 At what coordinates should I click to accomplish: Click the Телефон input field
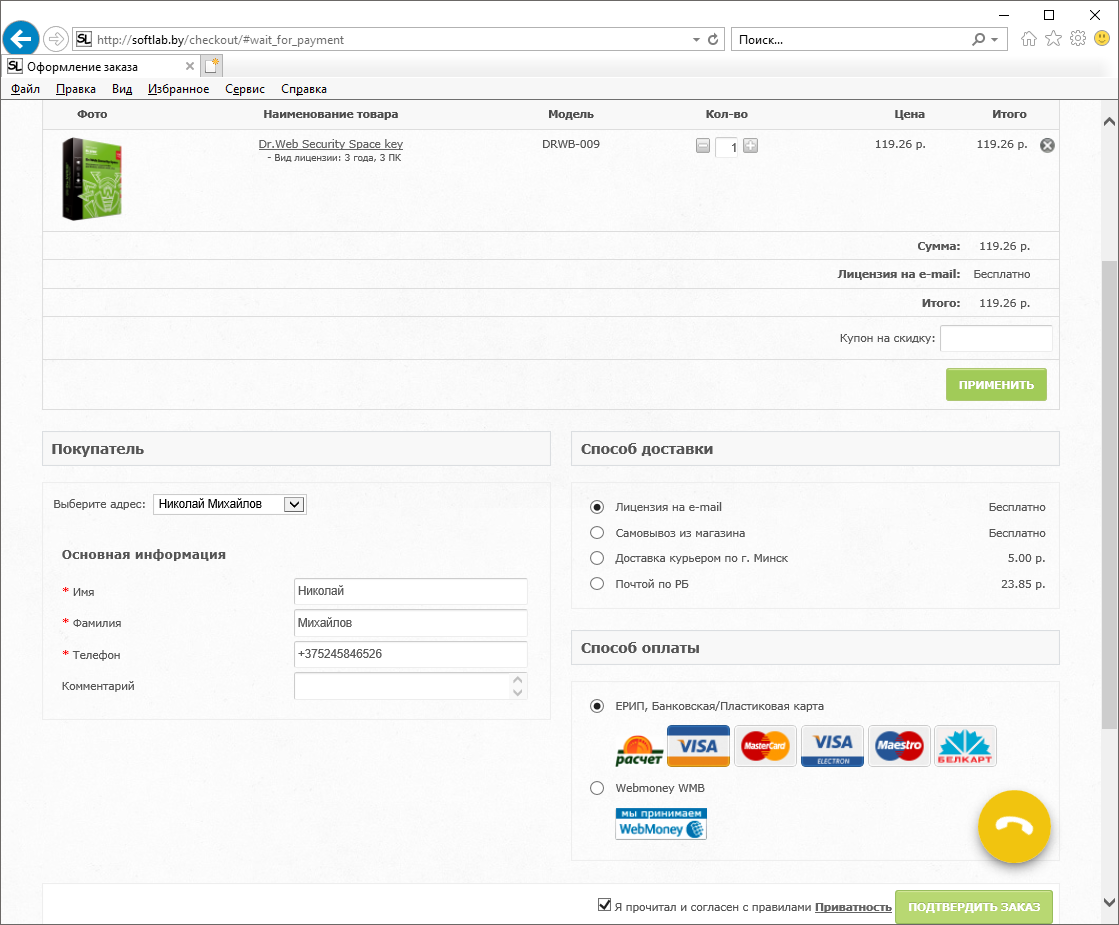[411, 654]
